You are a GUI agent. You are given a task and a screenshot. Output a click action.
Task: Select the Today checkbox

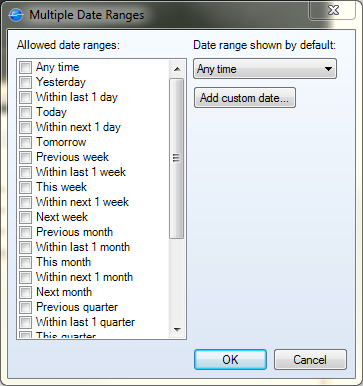coord(25,112)
